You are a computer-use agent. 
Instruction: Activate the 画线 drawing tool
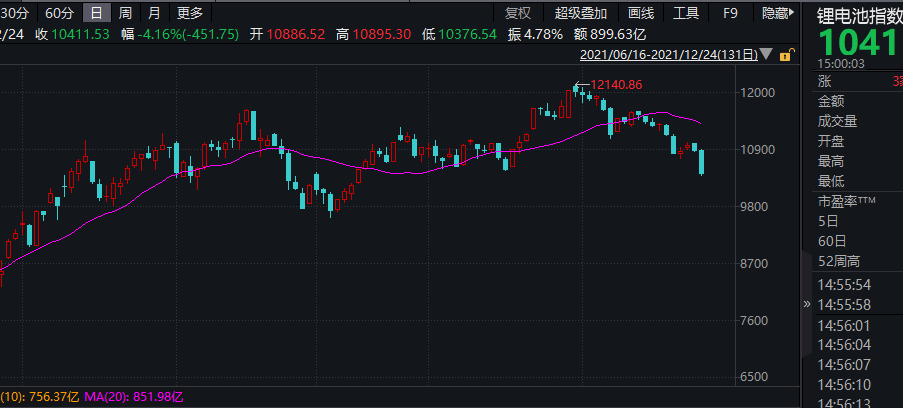click(641, 13)
